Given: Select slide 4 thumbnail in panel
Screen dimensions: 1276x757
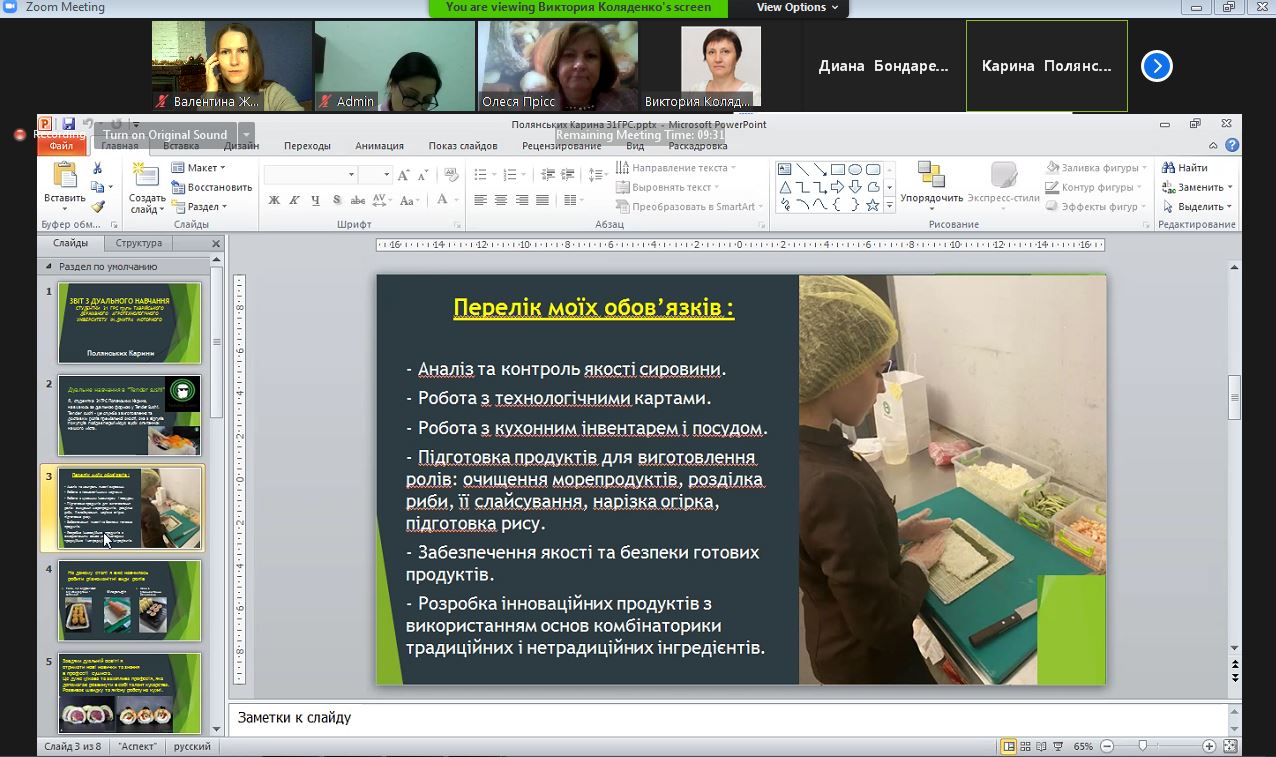Looking at the screenshot, I should pos(129,600).
